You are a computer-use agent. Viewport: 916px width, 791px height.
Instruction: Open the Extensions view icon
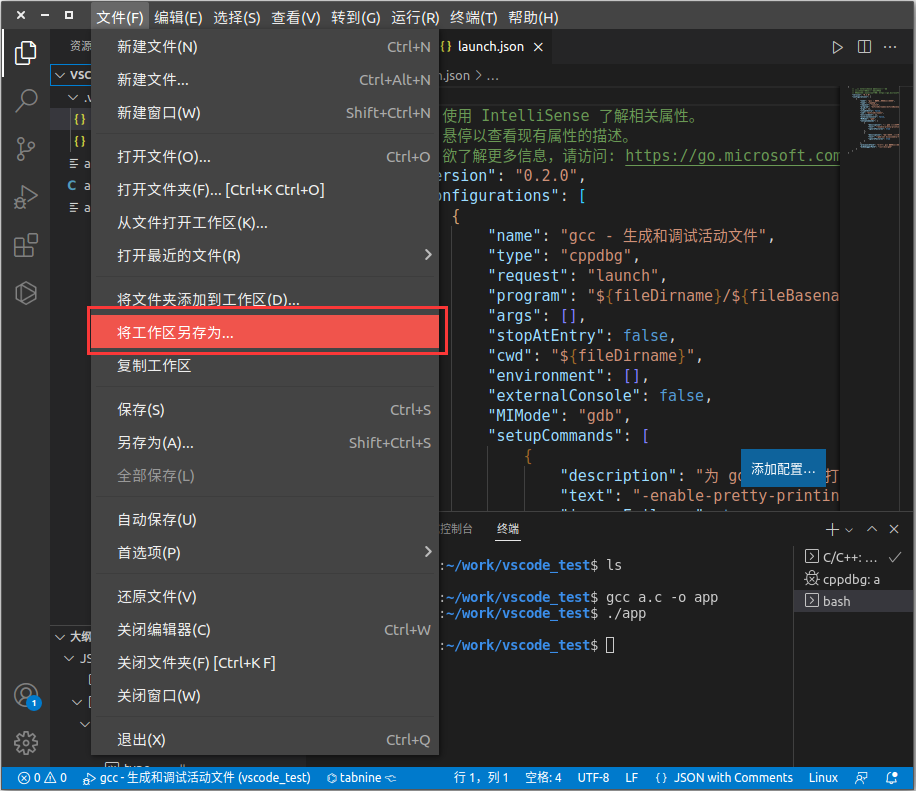coord(26,245)
